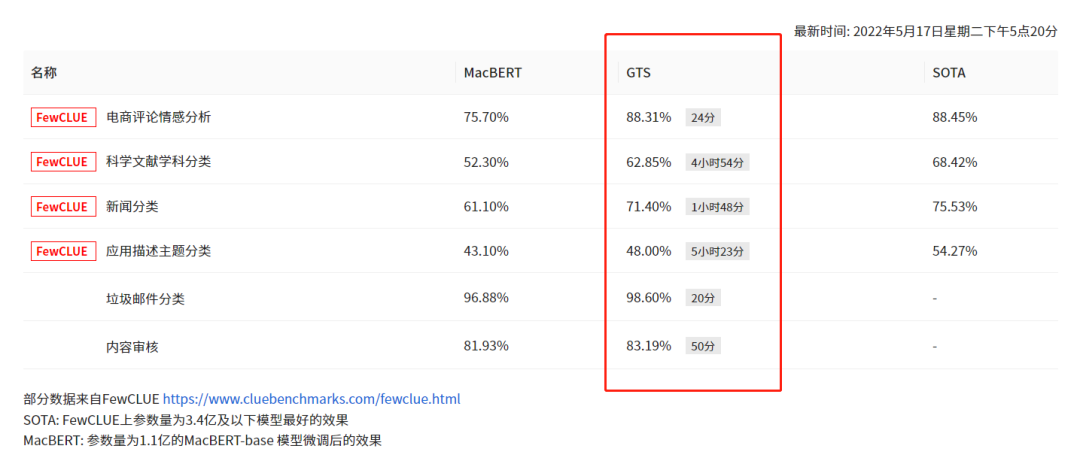This screenshot has height=464, width=1080.
Task: Select the 20分 time tag
Action: click(703, 298)
